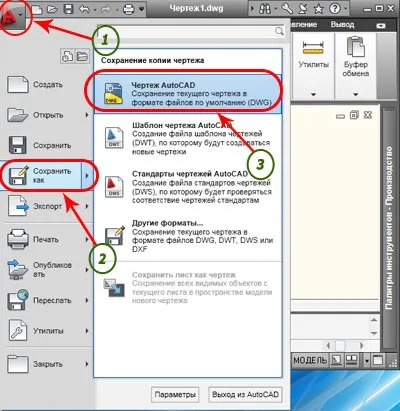Select Печать menu item
This screenshot has height=411, width=400.
(43, 239)
